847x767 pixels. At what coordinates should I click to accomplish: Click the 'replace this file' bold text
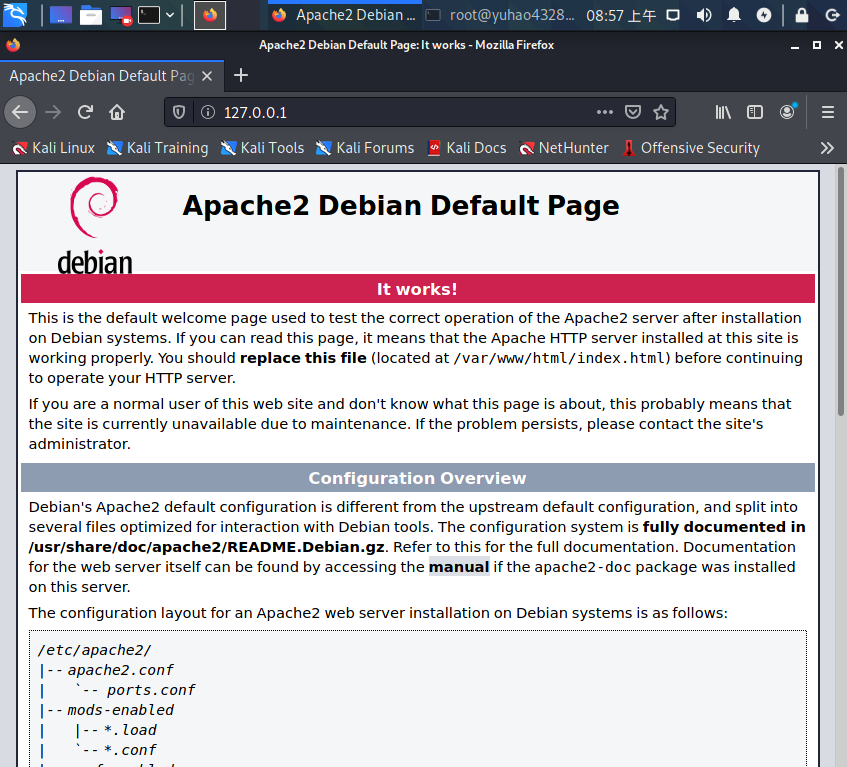303,358
